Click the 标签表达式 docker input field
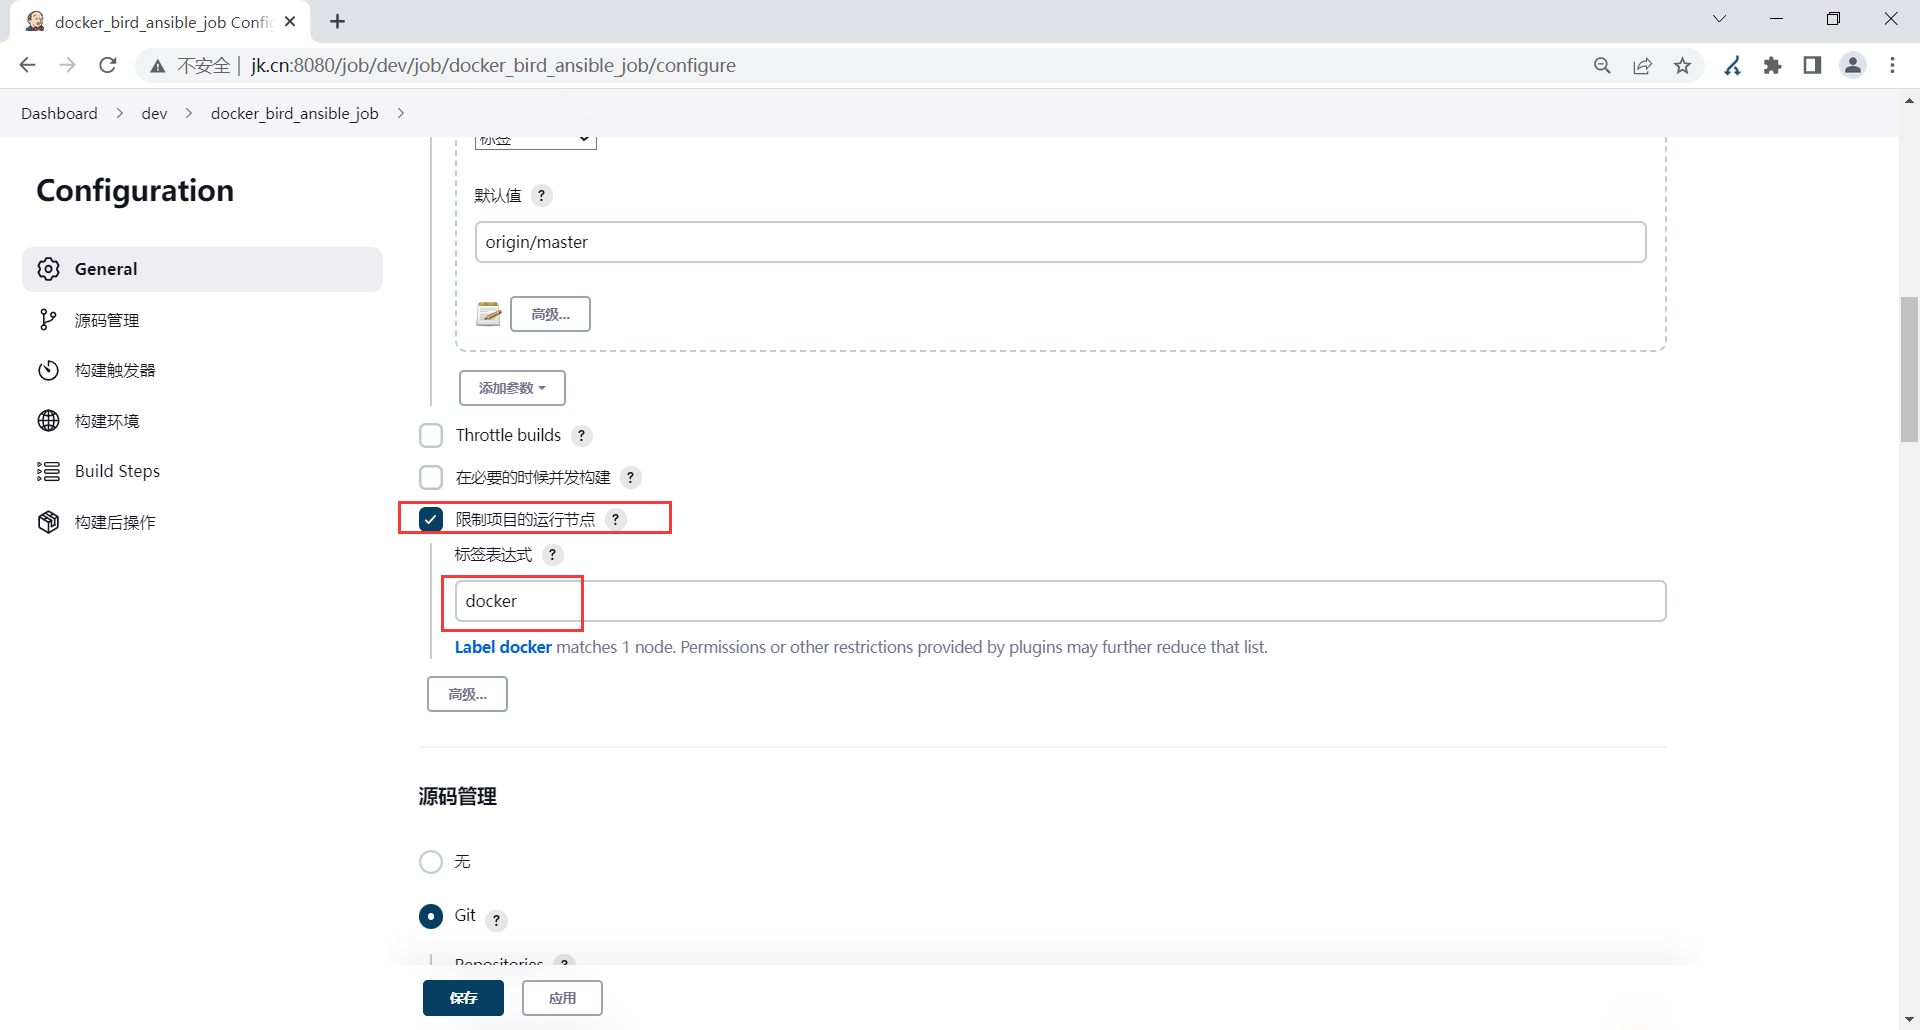 pos(1060,601)
